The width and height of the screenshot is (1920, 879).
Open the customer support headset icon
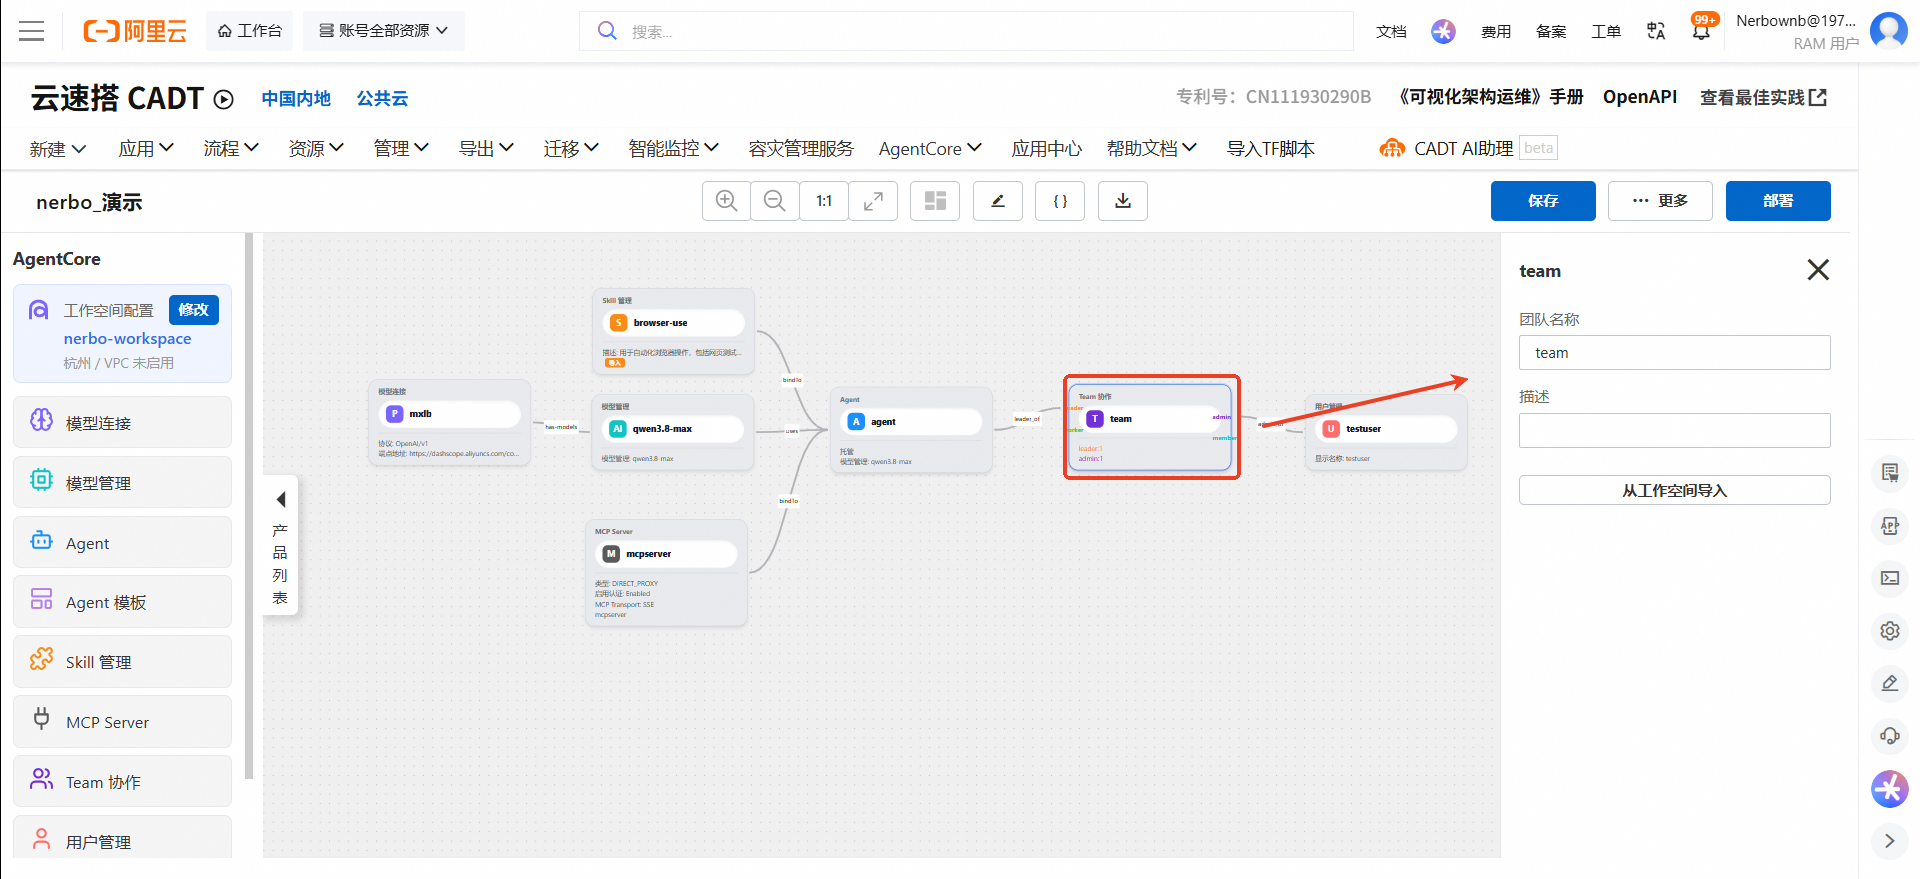coord(1890,736)
